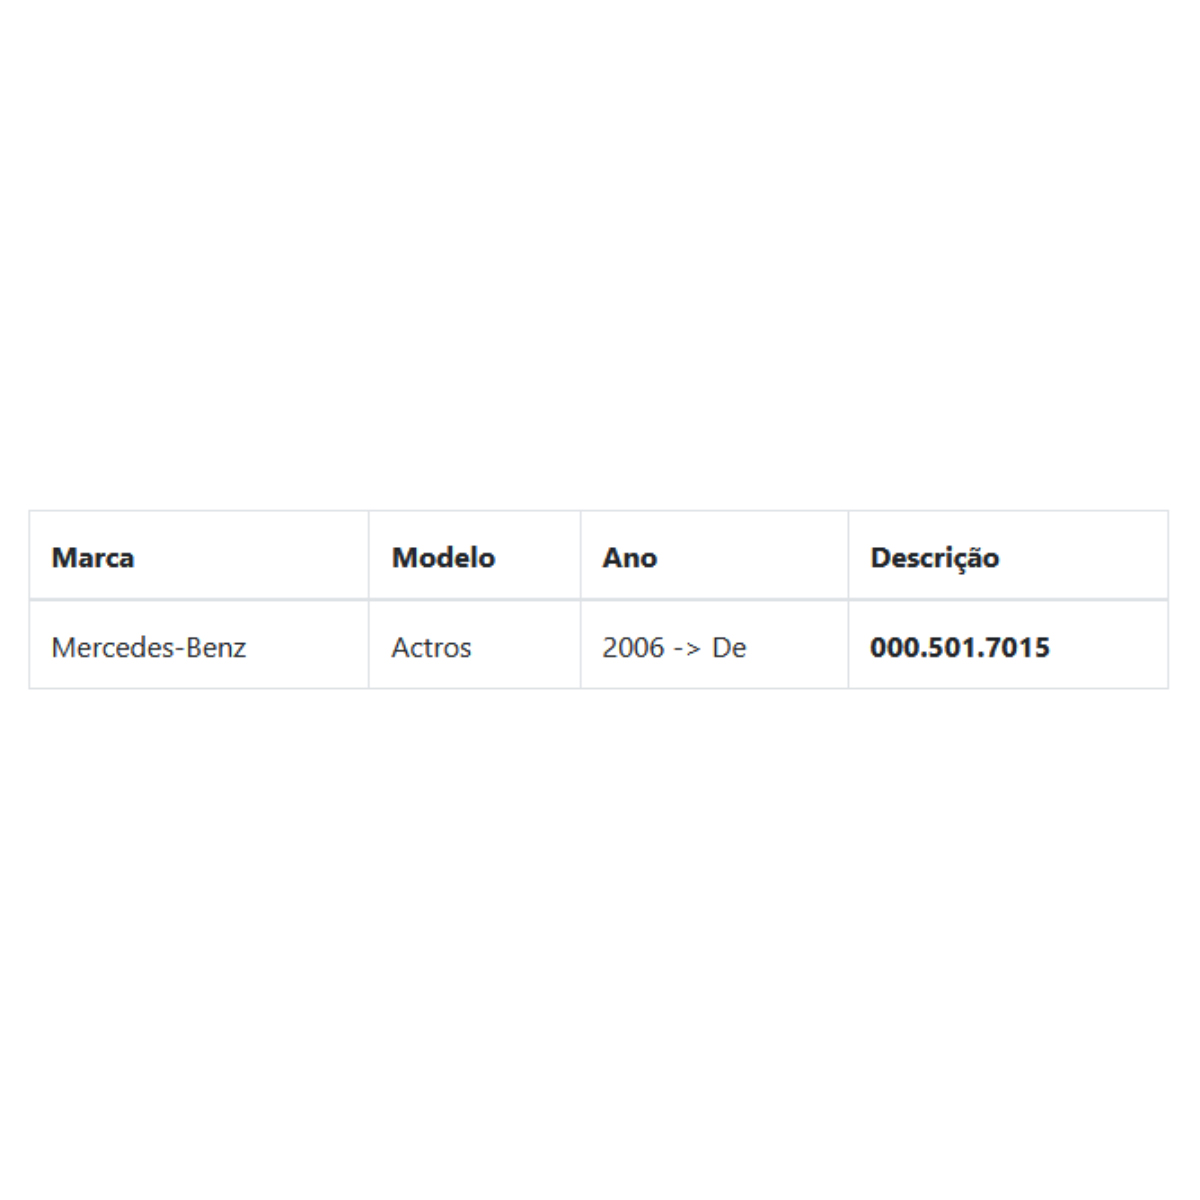Viewport: 1200px width, 1200px height.
Task: Click empty space right of Actros text
Action: click(x=525, y=647)
